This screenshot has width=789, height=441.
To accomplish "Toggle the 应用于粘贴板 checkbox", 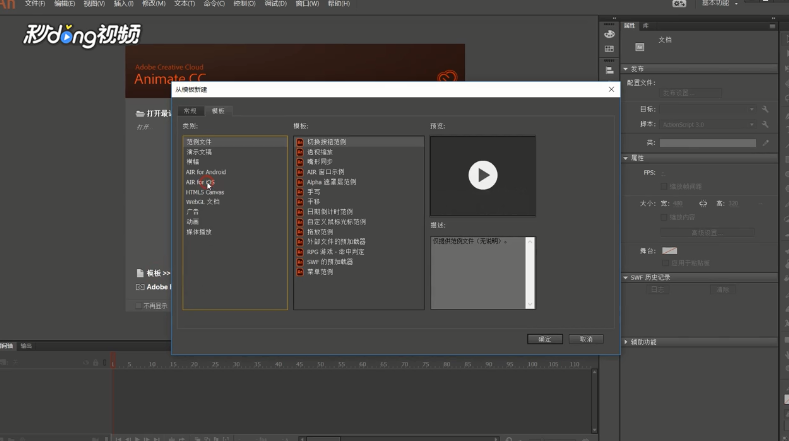I will (666, 263).
